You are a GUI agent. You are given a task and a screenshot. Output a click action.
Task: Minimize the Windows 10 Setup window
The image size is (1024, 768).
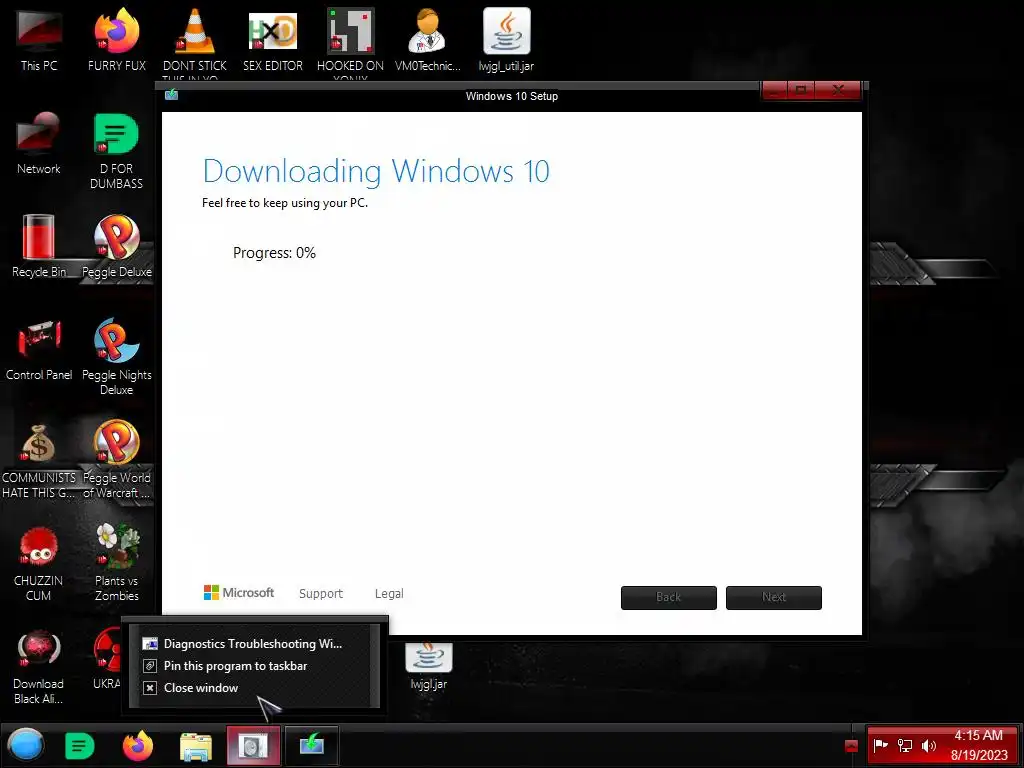pyautogui.click(x=775, y=90)
